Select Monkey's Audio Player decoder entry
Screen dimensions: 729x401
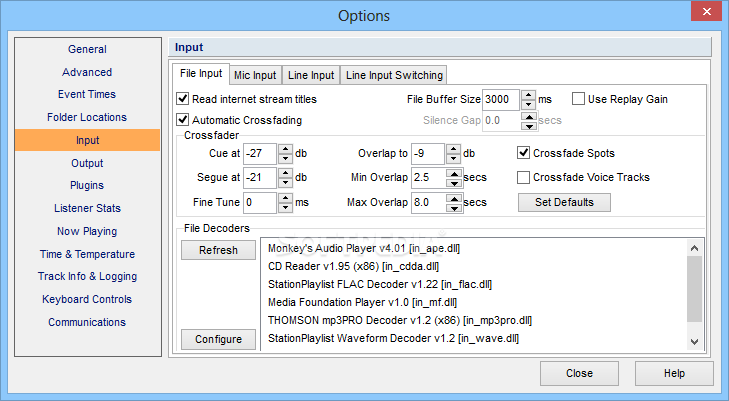(x=364, y=248)
